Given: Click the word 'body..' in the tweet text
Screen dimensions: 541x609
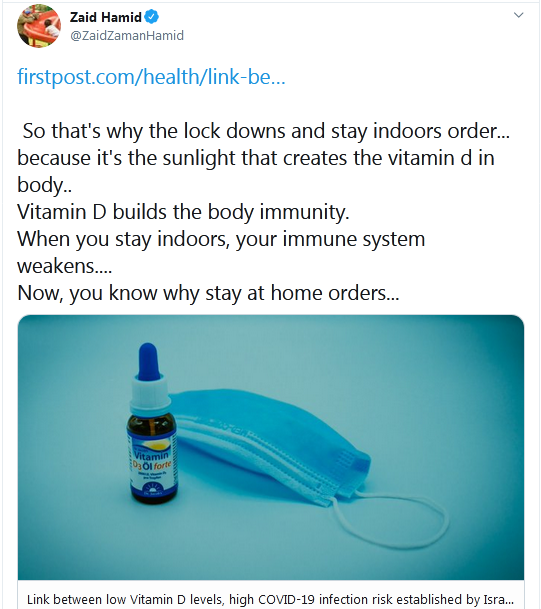Looking at the screenshot, I should click(x=44, y=185).
